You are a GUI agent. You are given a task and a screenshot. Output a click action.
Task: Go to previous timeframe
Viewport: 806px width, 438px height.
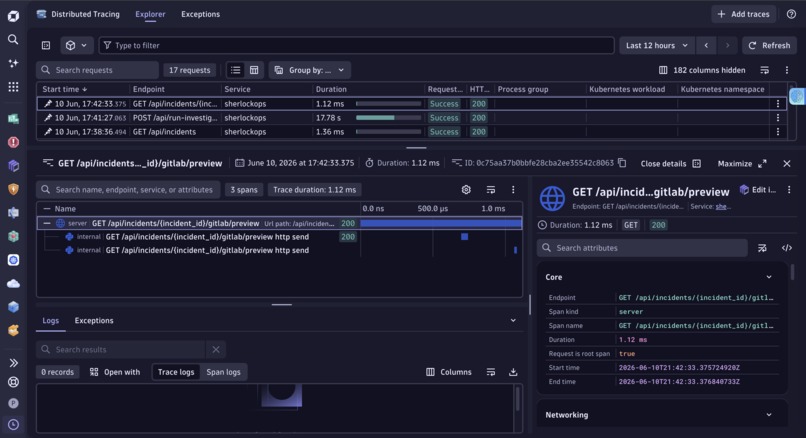pos(706,45)
